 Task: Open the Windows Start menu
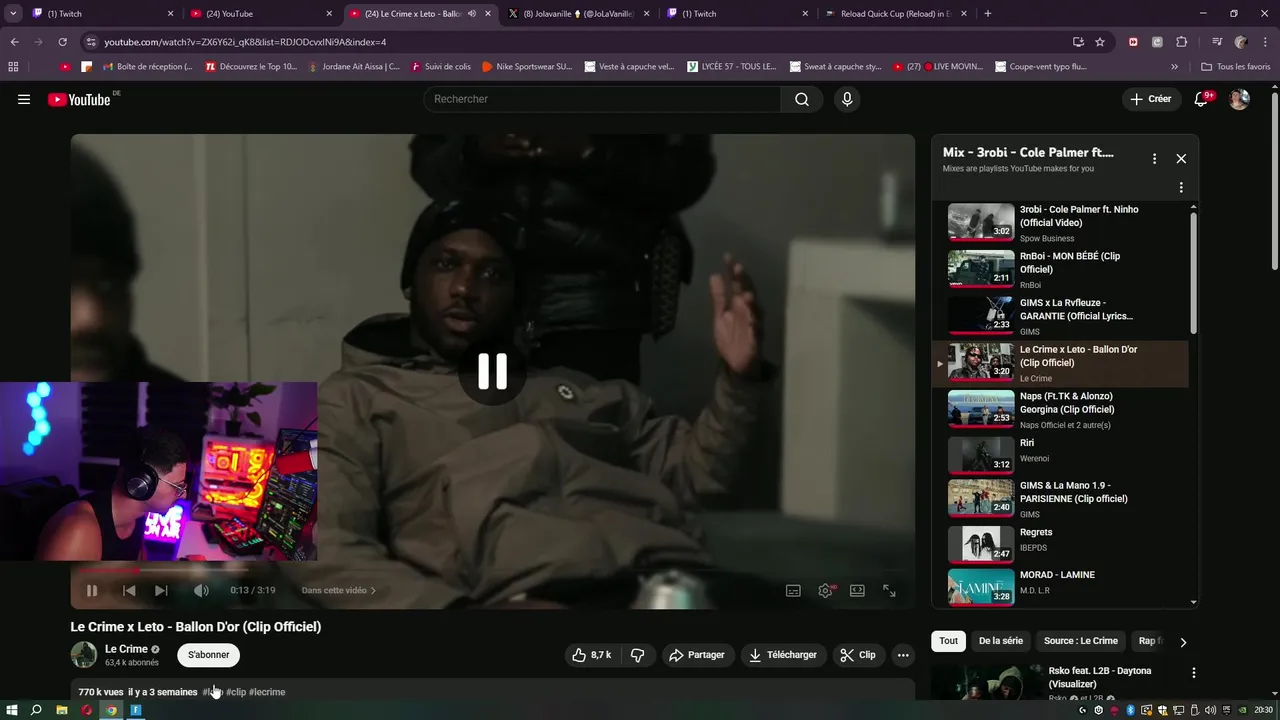12,710
